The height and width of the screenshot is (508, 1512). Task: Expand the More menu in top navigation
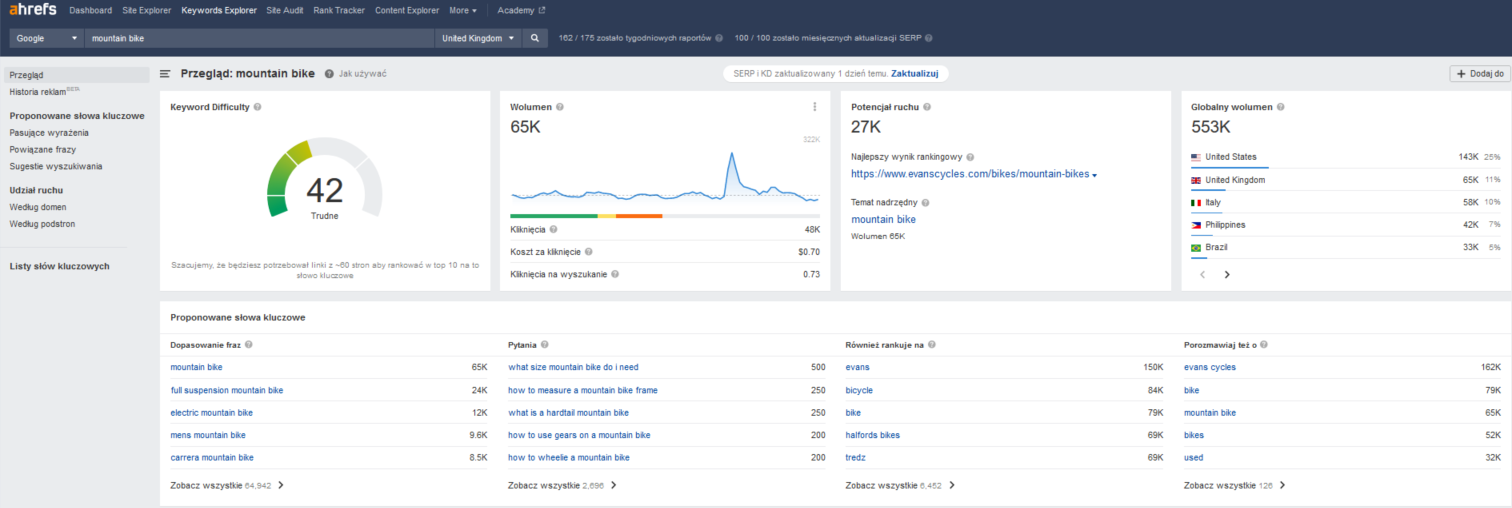[x=463, y=11]
